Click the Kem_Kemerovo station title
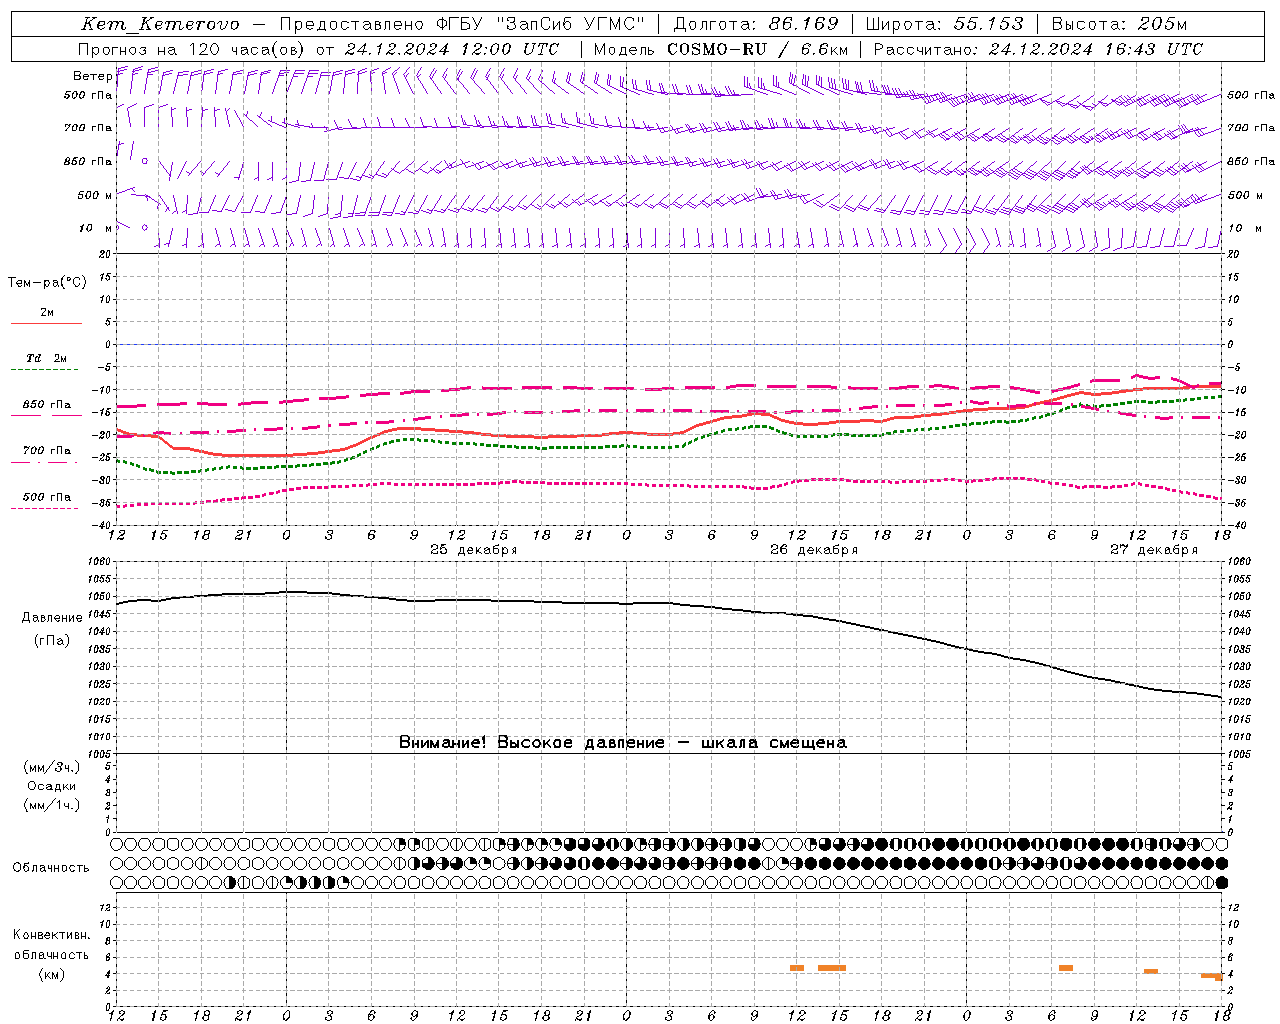 [x=160, y=24]
